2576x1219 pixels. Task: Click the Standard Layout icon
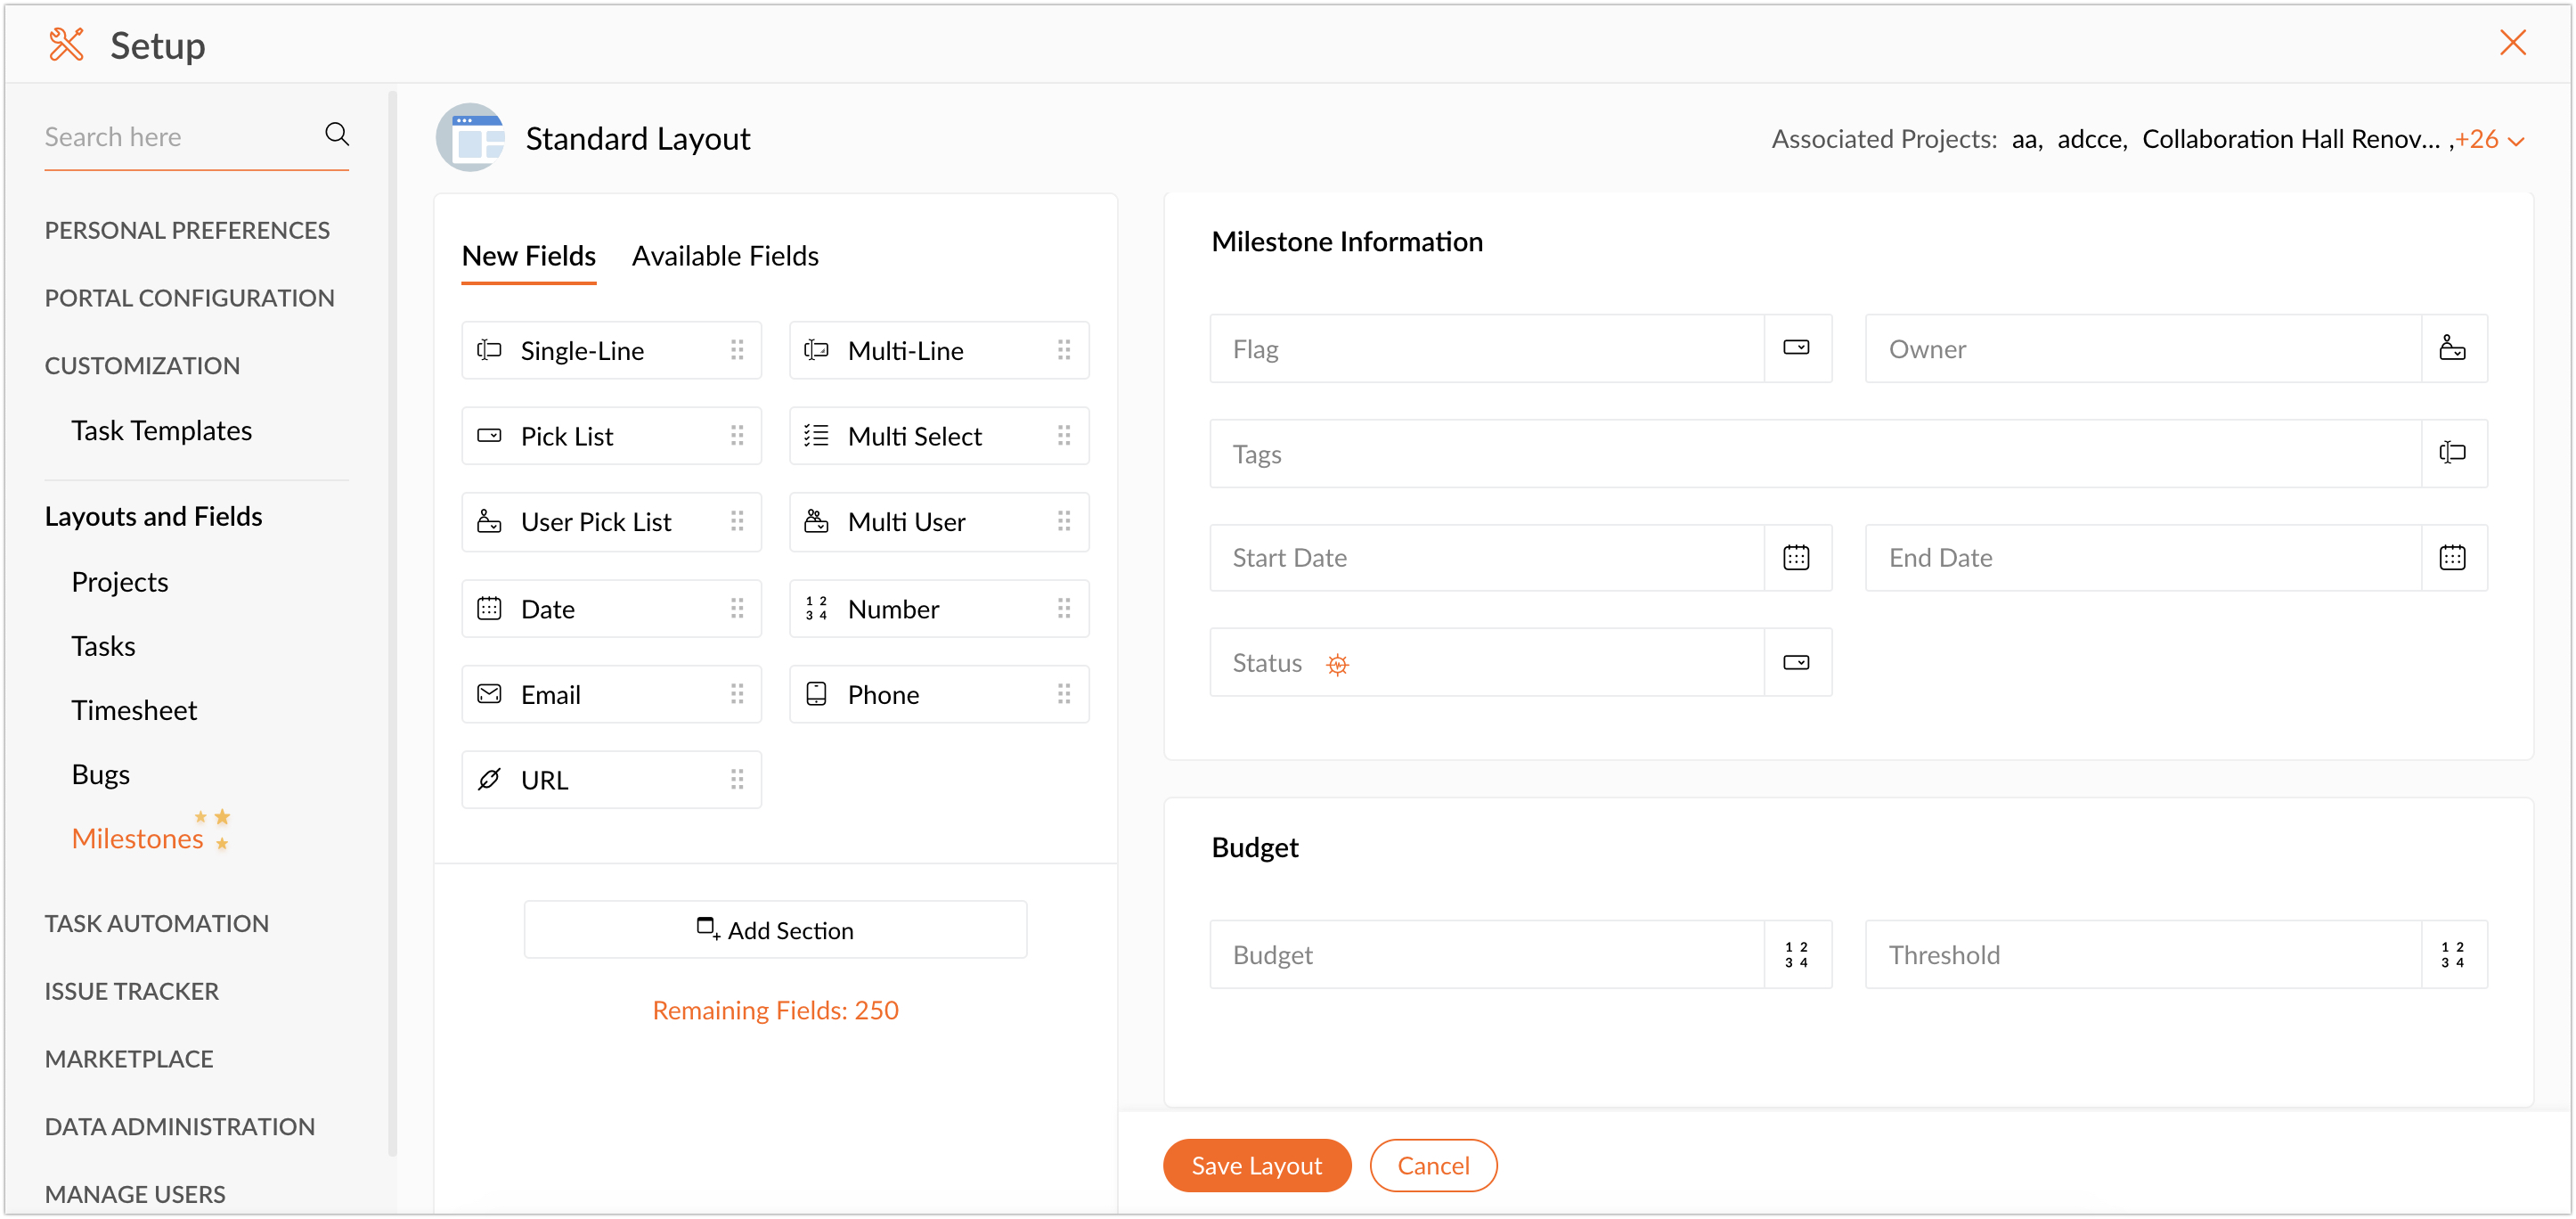click(x=471, y=138)
